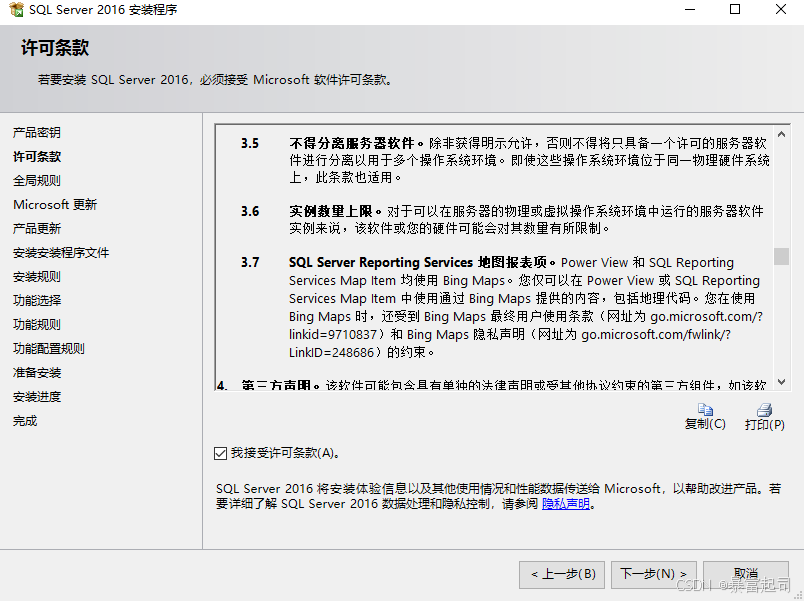
Task: Click the license text scrollbar up arrow
Action: coord(782,132)
